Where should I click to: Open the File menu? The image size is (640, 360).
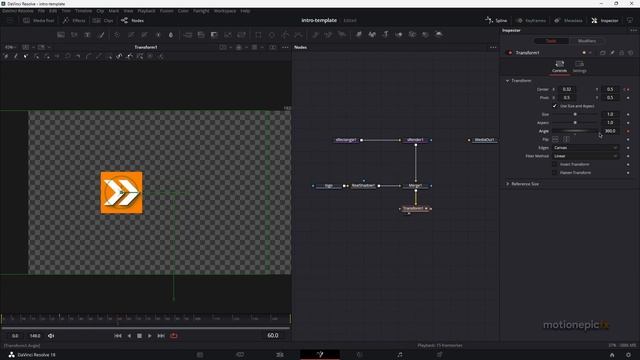[41, 11]
